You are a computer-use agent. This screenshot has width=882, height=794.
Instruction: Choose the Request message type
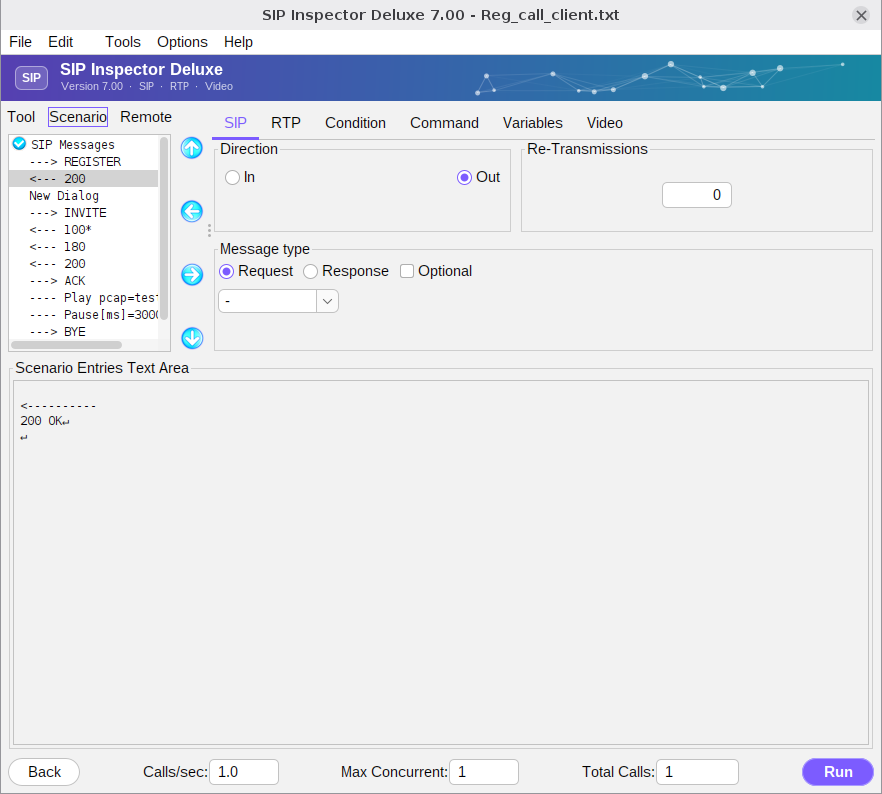pos(226,272)
